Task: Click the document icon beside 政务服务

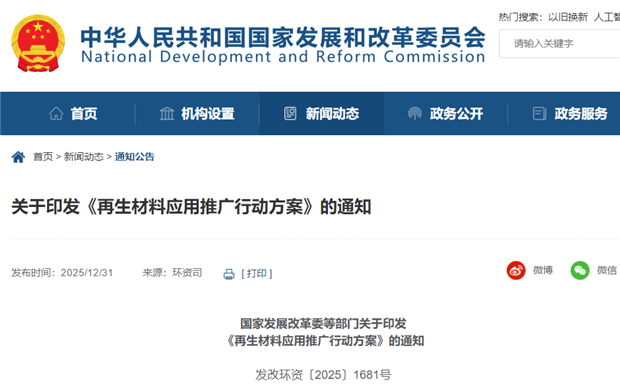Action: [x=539, y=114]
